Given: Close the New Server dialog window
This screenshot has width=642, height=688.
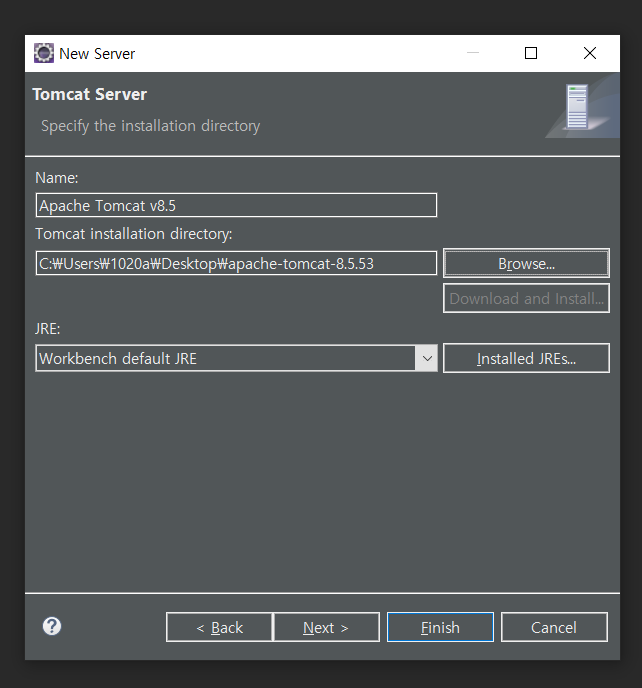Looking at the screenshot, I should (590, 53).
